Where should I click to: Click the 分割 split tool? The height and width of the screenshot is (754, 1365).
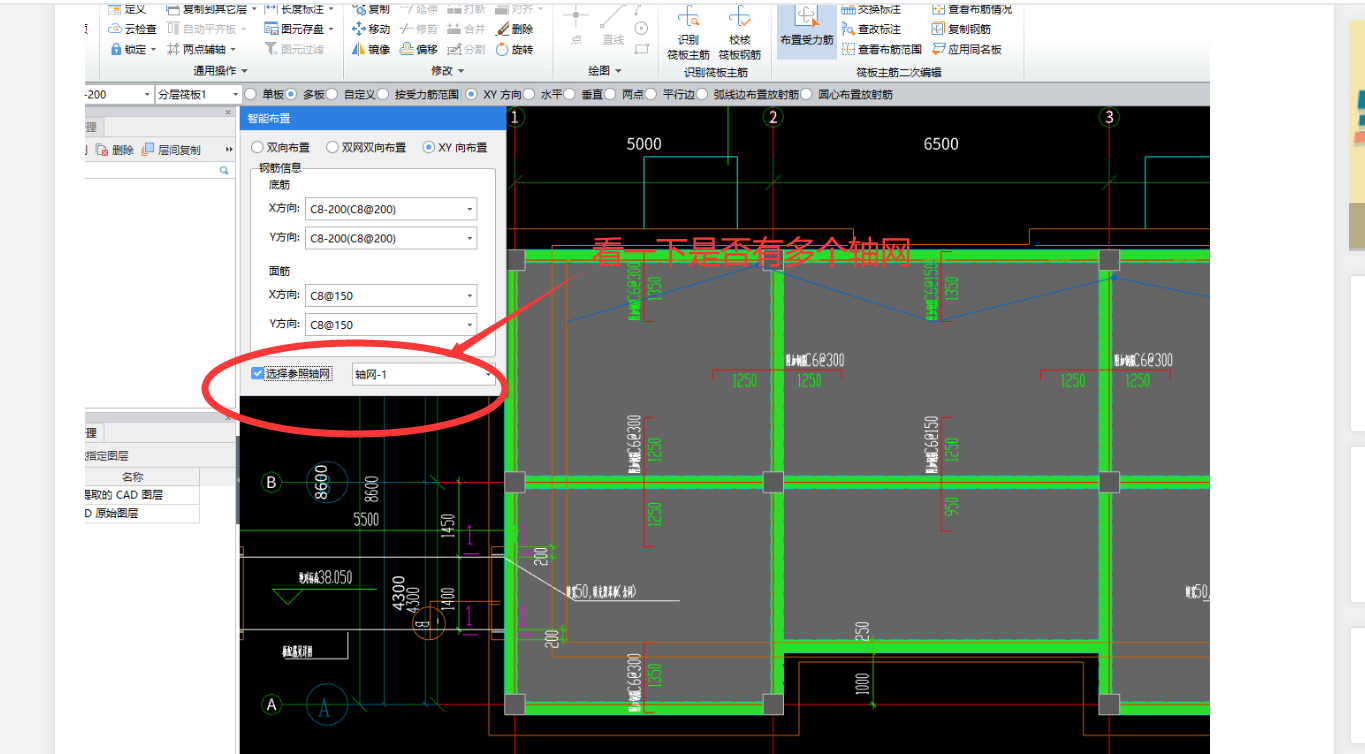466,49
